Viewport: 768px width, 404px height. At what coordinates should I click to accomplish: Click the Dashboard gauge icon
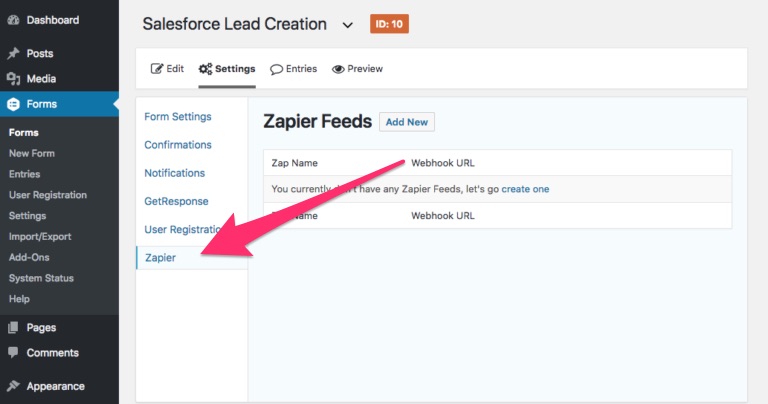pyautogui.click(x=13, y=20)
